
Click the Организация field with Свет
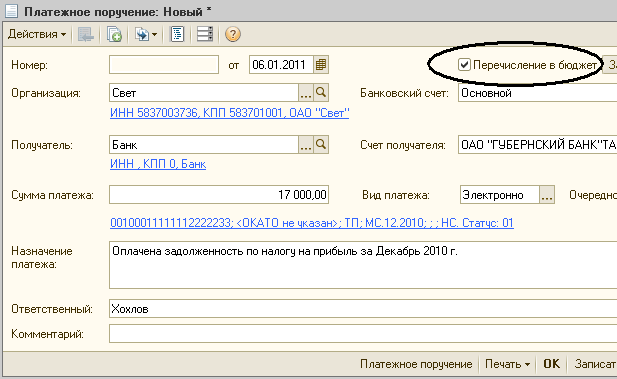[x=204, y=93]
